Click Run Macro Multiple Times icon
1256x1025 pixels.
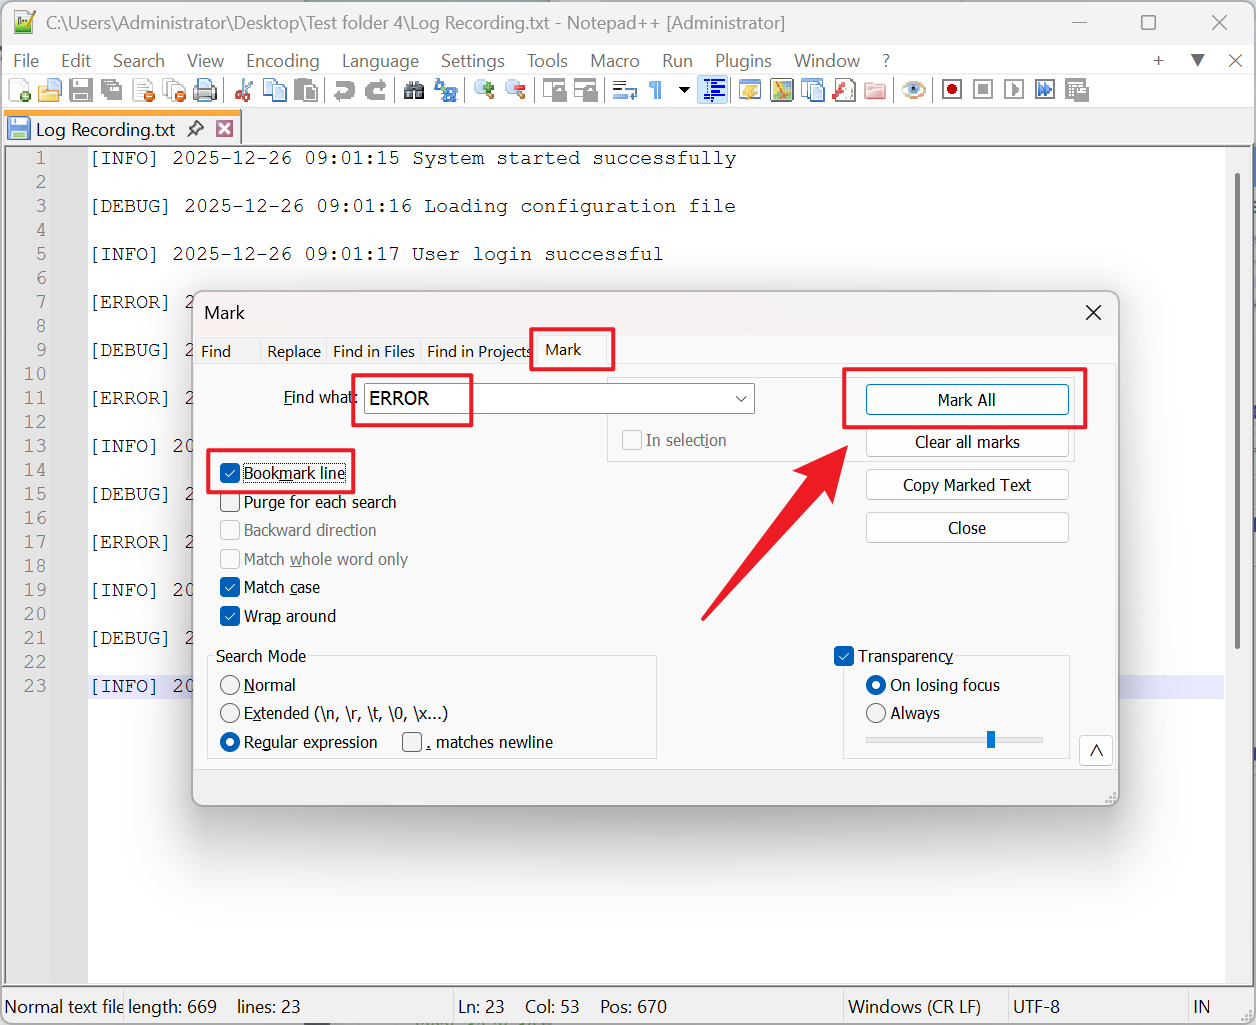(1045, 91)
